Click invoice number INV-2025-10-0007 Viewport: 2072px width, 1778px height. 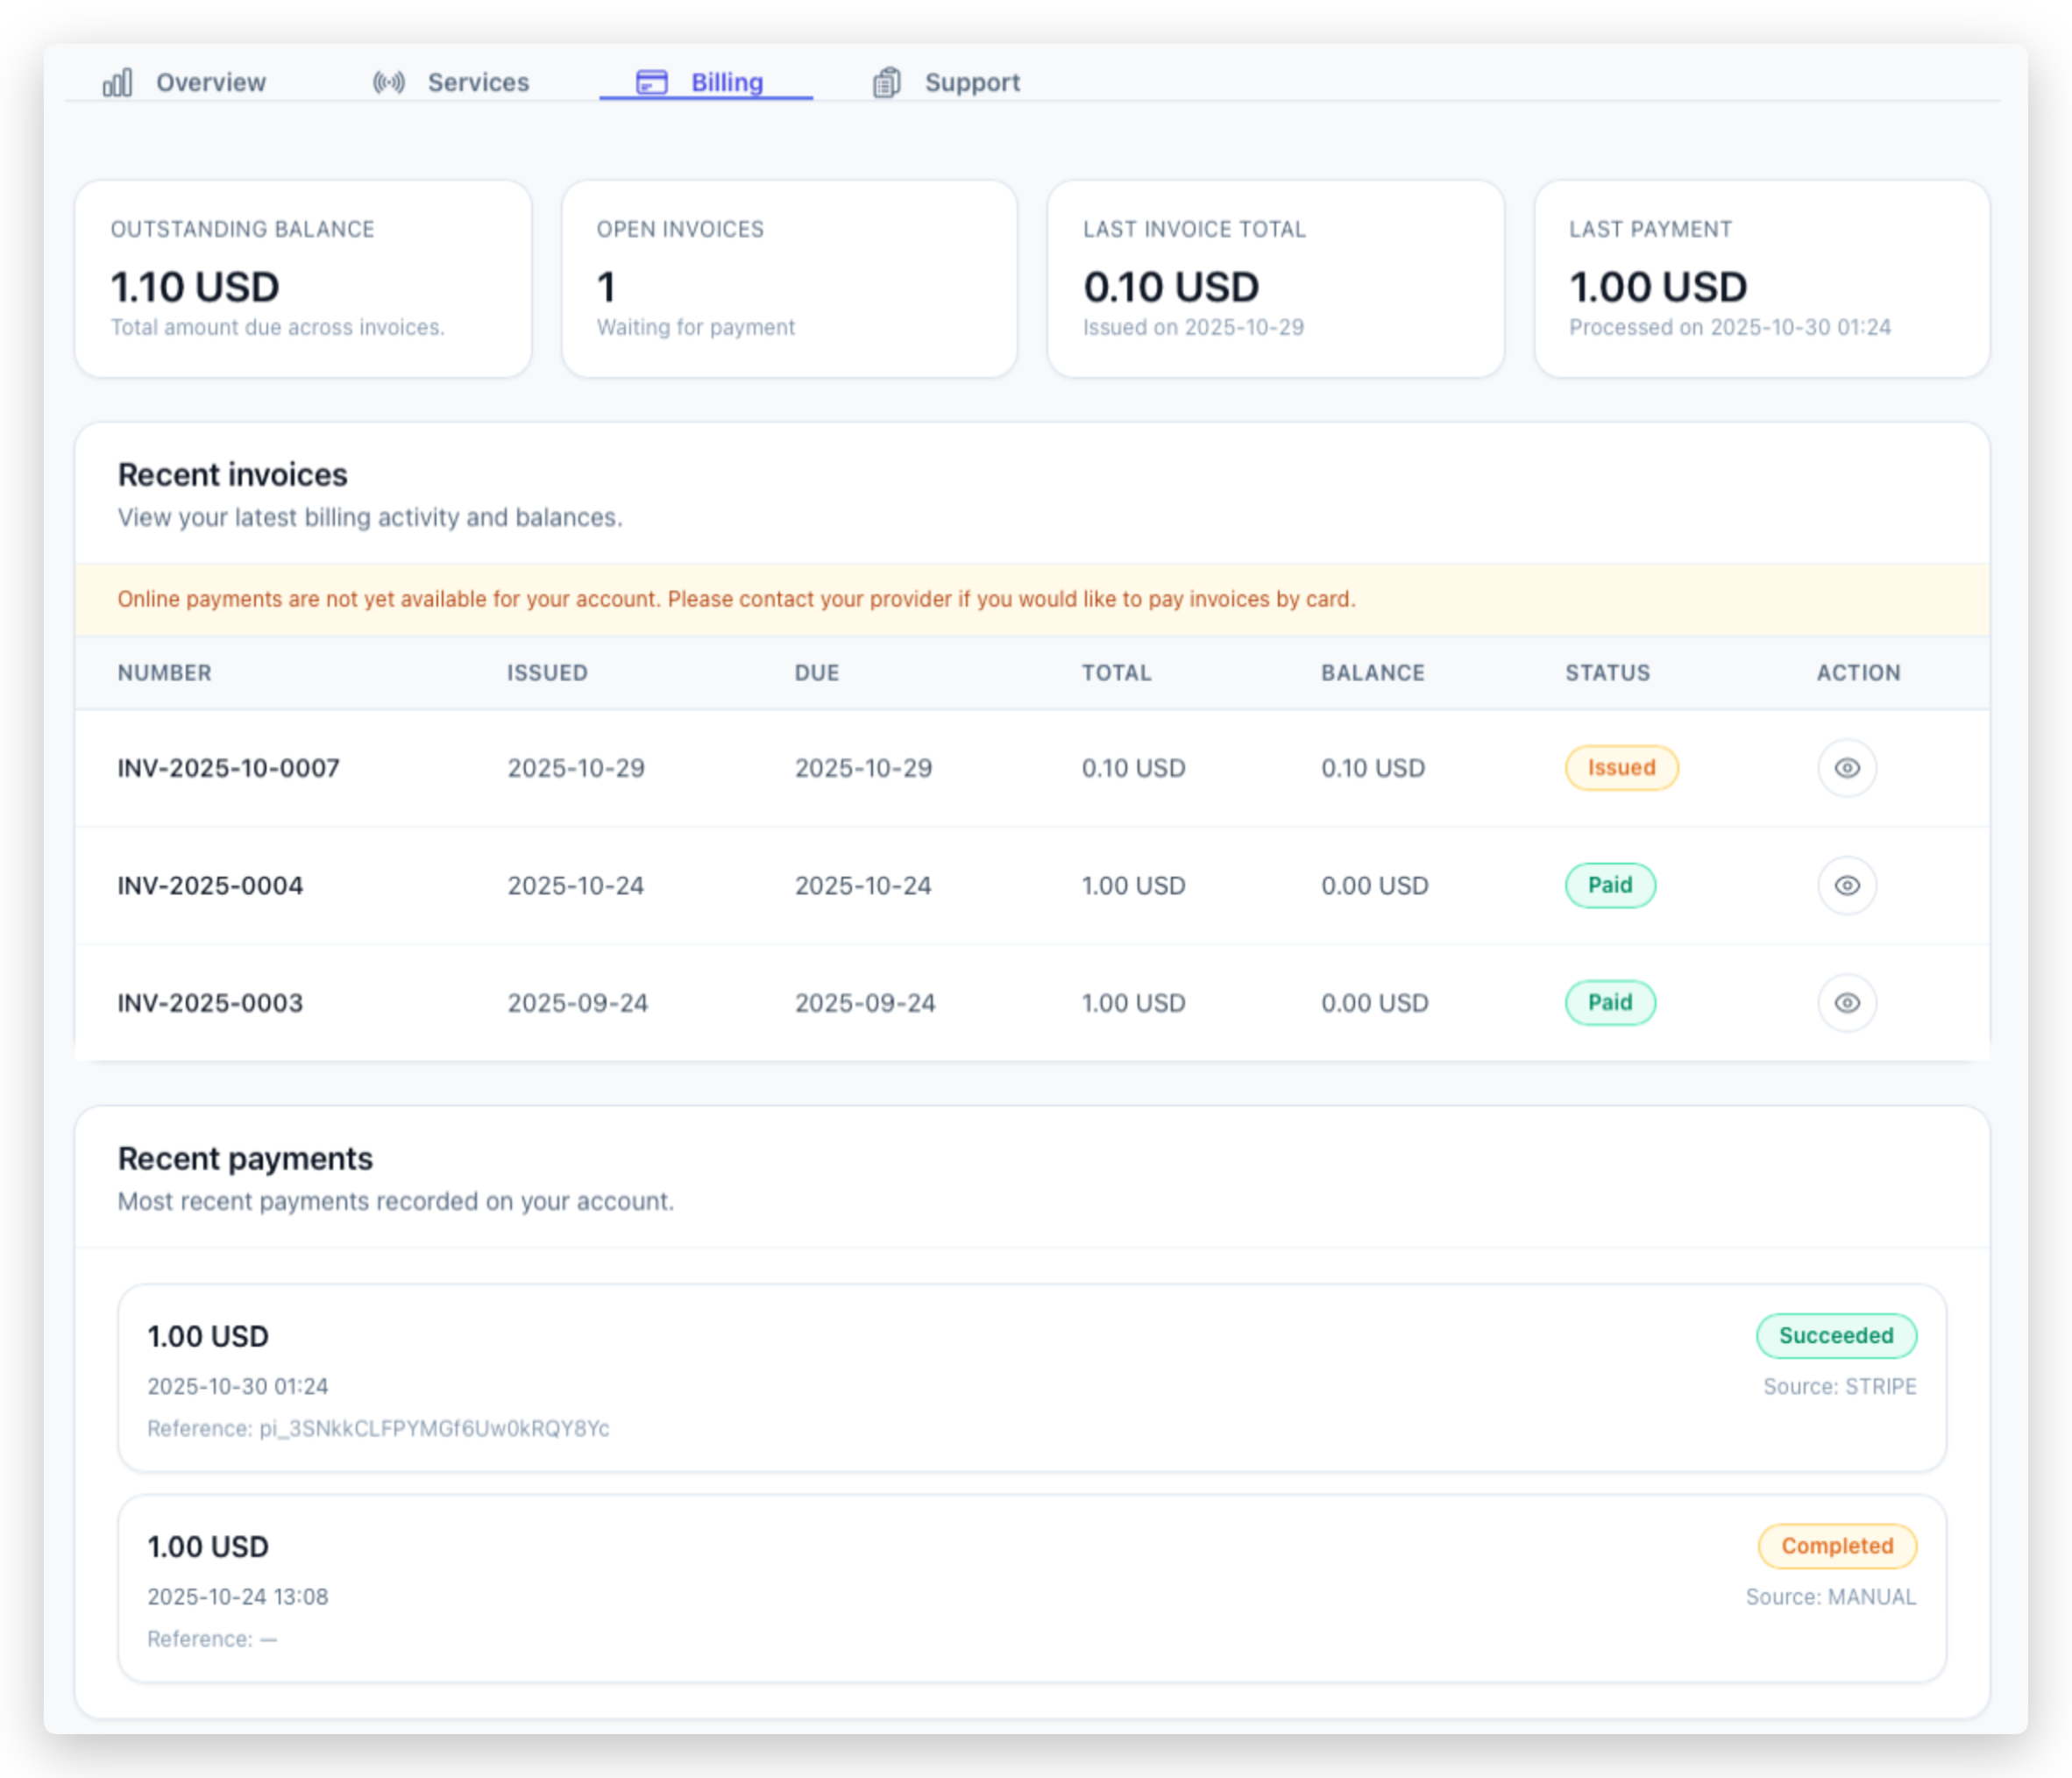[x=228, y=768]
